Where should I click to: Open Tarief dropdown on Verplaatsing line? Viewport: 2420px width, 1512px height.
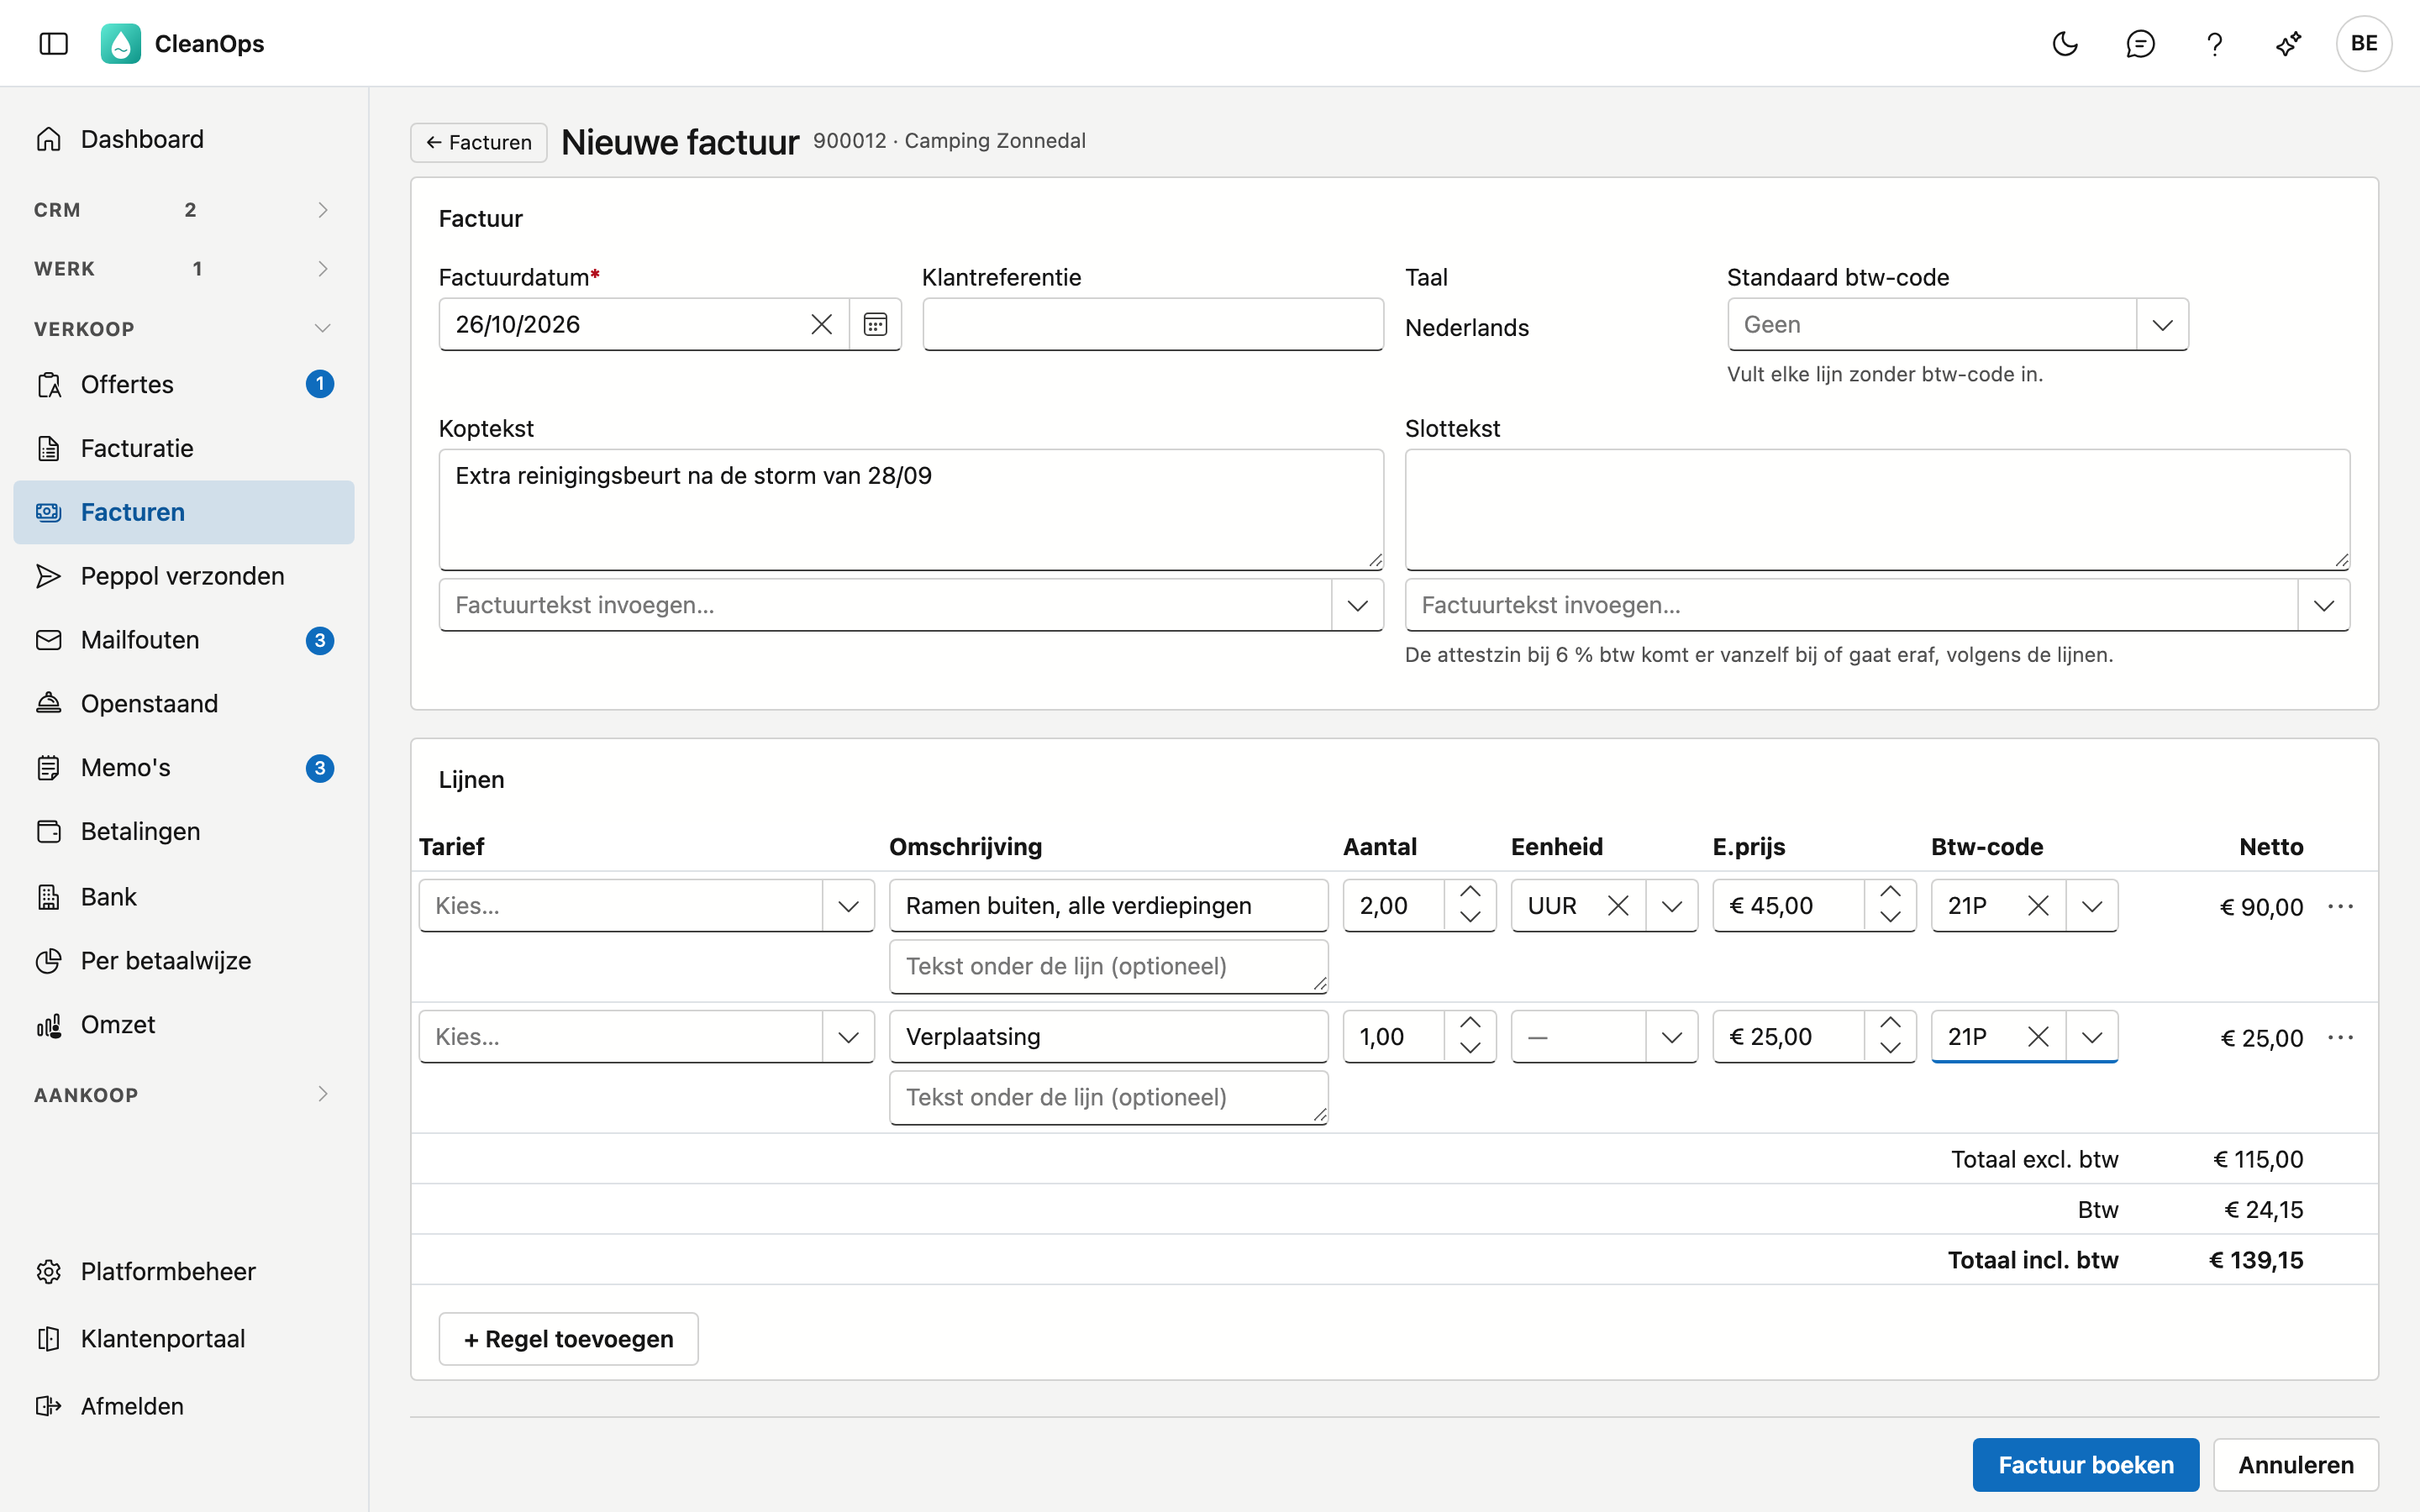point(848,1036)
